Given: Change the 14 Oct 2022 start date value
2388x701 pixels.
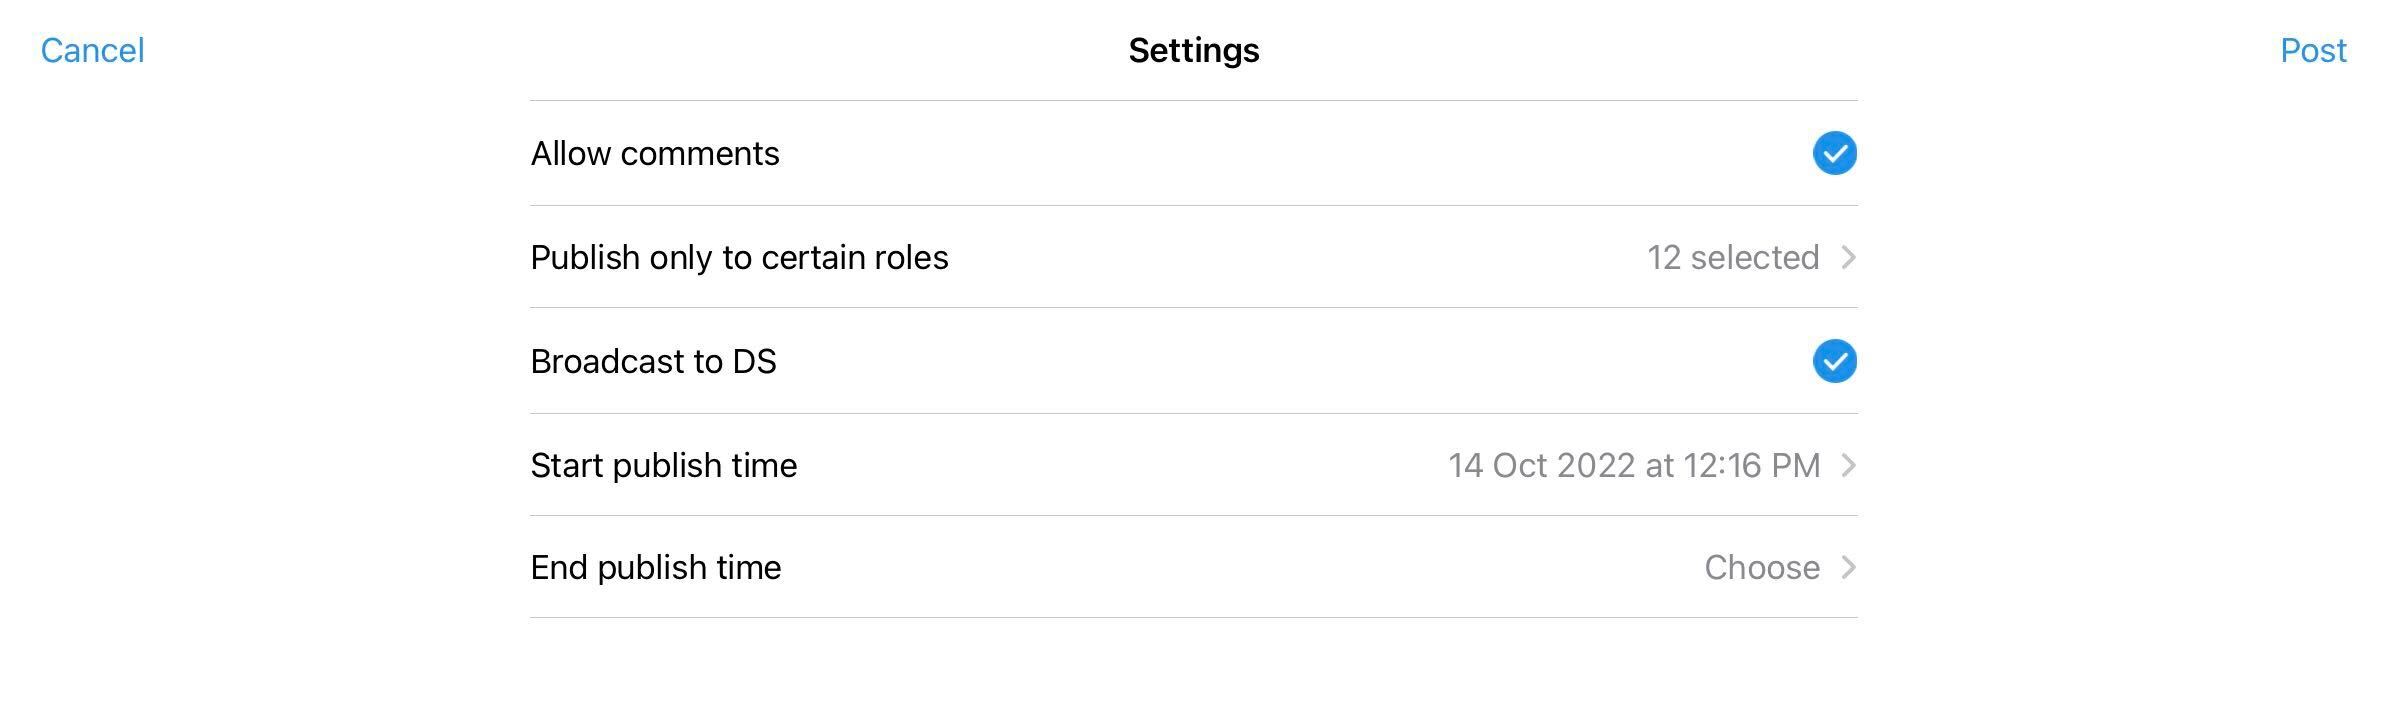Looking at the screenshot, I should [x=1634, y=465].
